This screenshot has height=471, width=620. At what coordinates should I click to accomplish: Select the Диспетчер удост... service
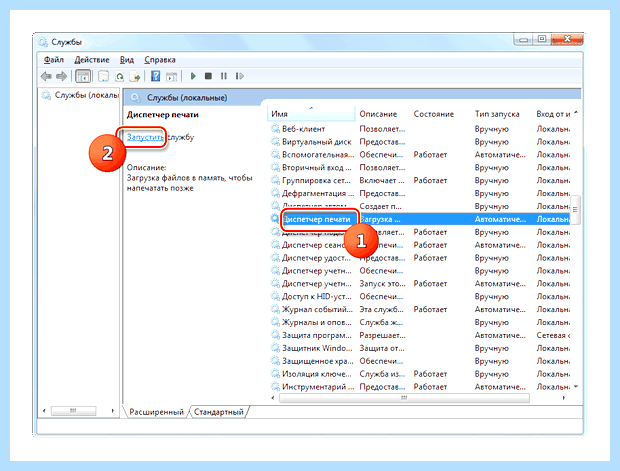(x=420, y=258)
